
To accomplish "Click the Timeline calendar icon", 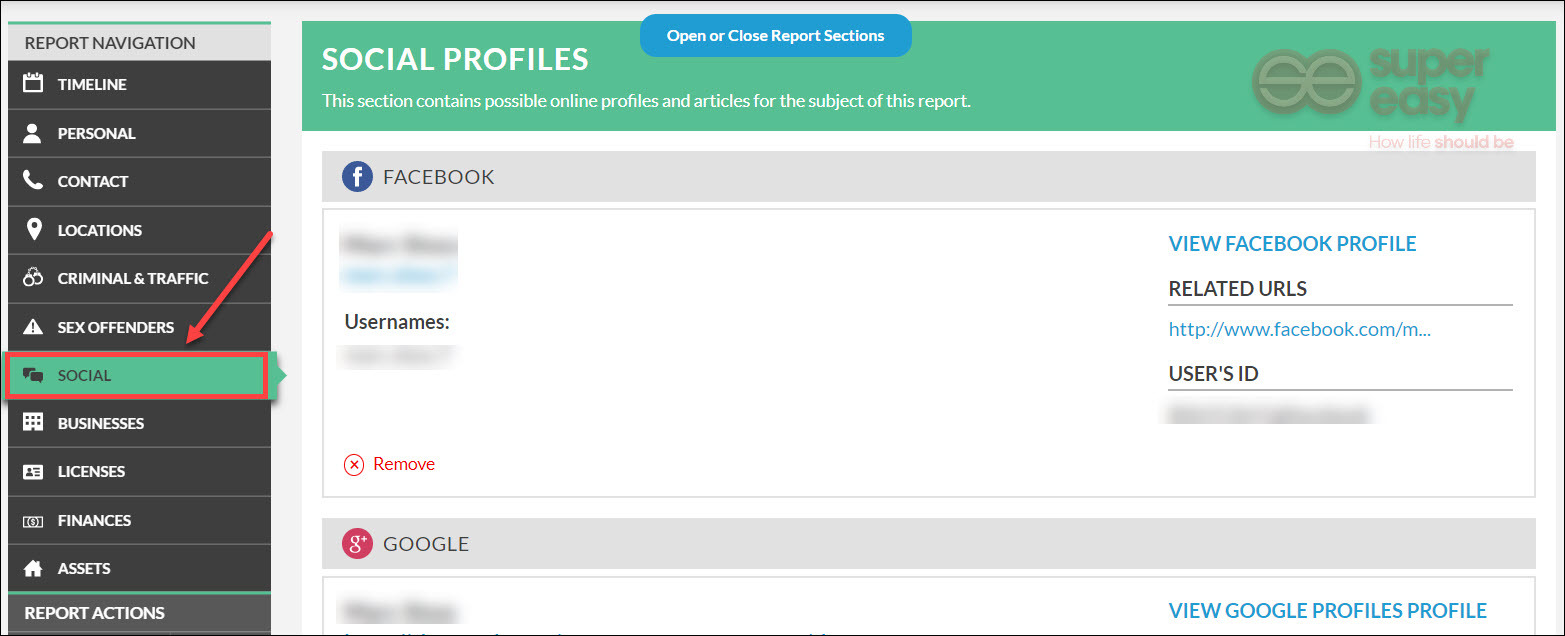I will 33,83.
